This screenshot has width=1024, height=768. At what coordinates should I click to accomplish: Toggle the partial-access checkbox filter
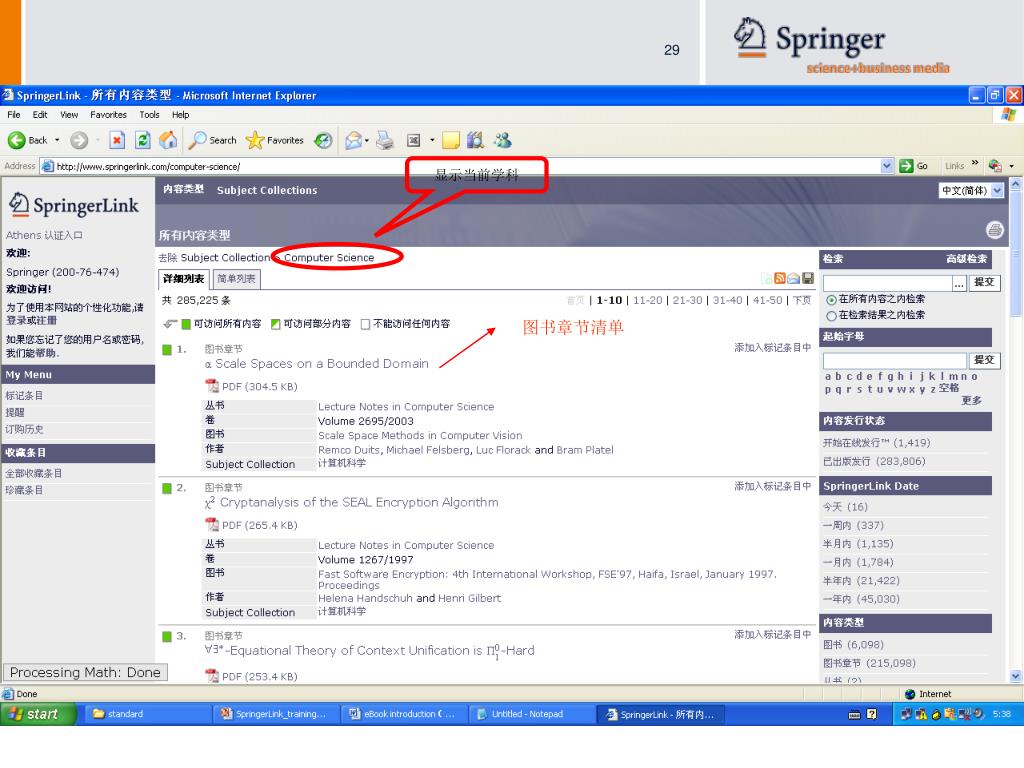[276, 324]
